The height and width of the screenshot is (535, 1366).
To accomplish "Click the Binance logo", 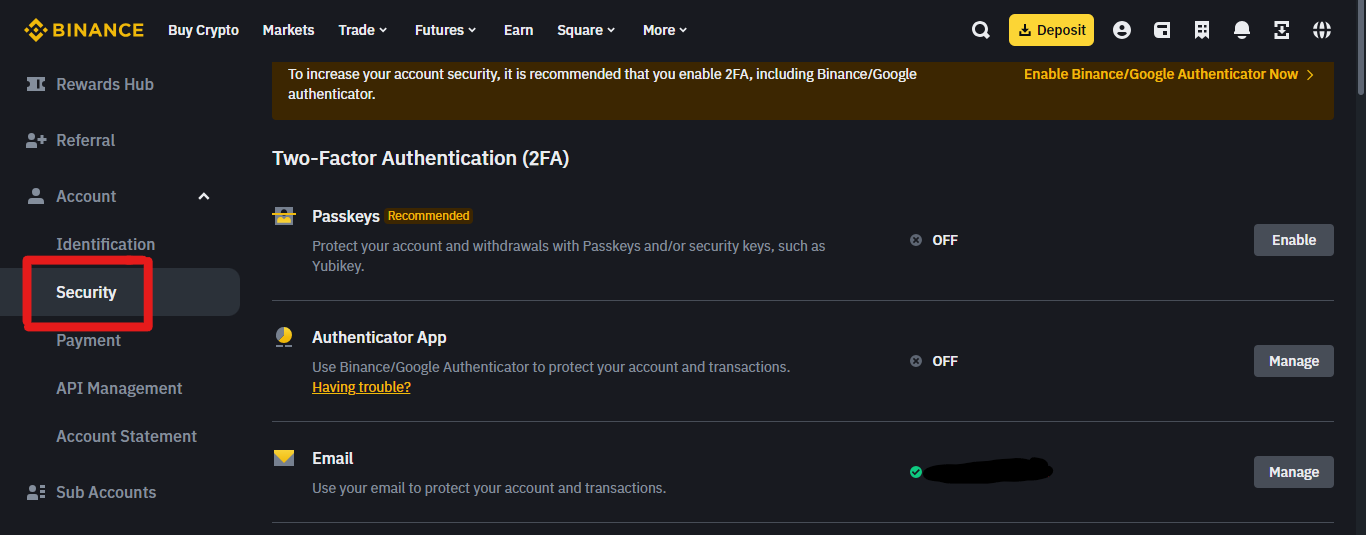I will point(84,30).
